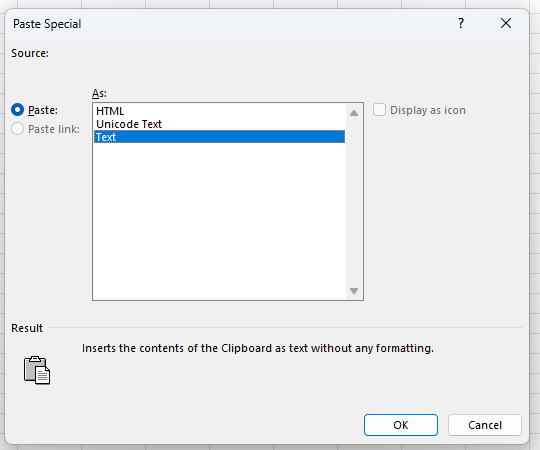Screen dimensions: 540x450
Task: Click the list scroll down arrow
Action: click(354, 291)
